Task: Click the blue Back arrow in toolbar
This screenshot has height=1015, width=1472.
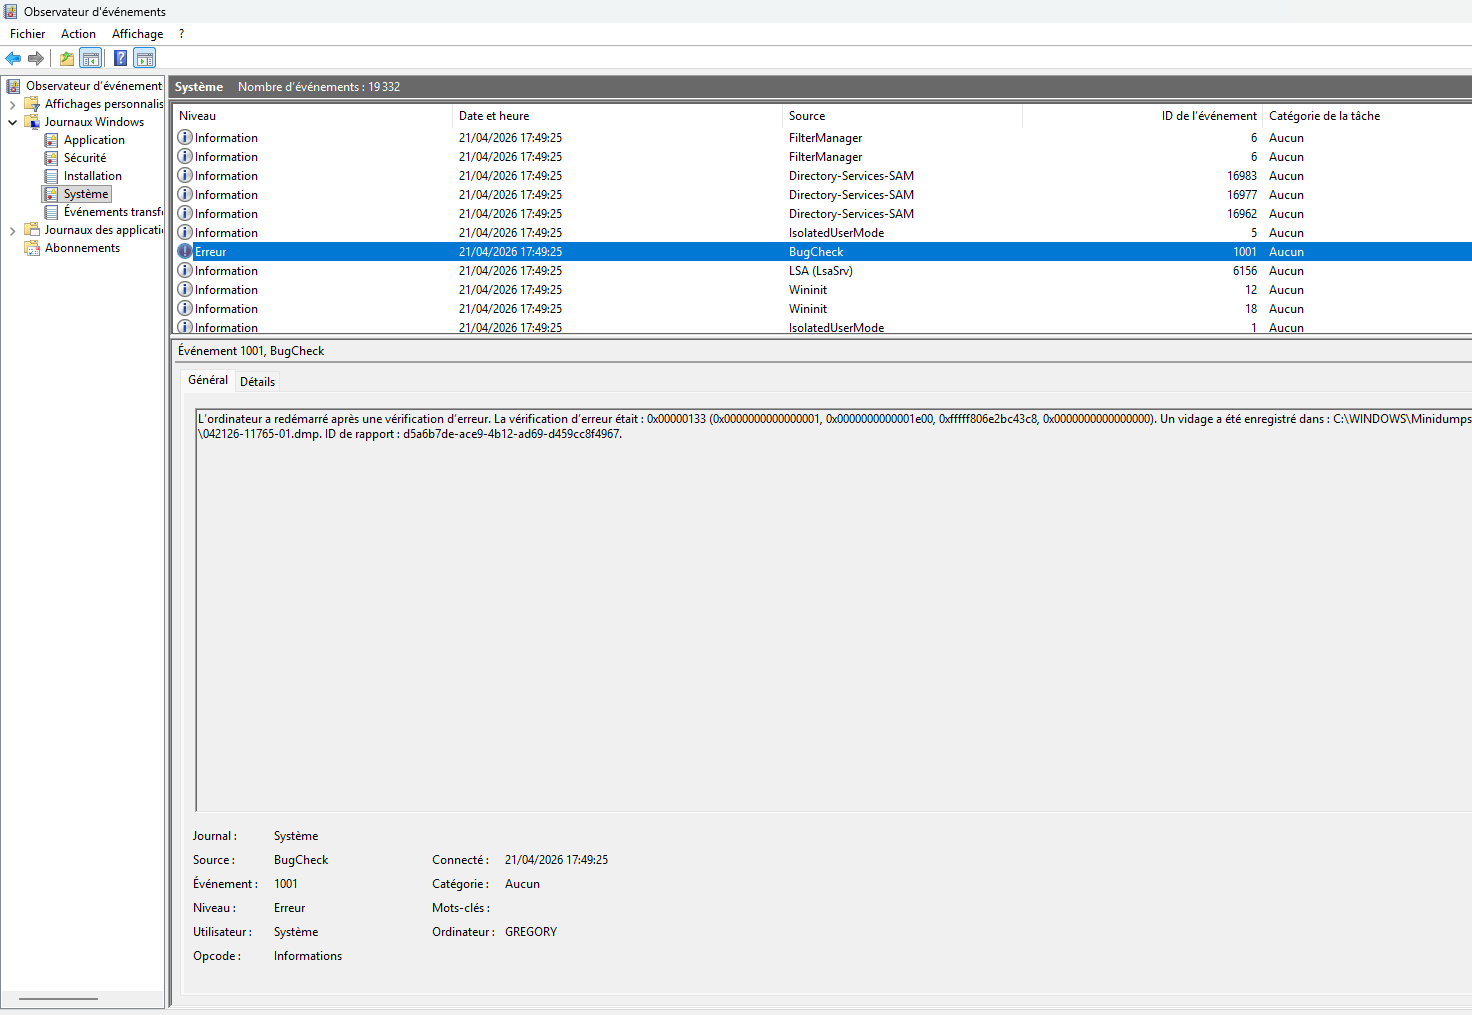Action: [x=13, y=58]
